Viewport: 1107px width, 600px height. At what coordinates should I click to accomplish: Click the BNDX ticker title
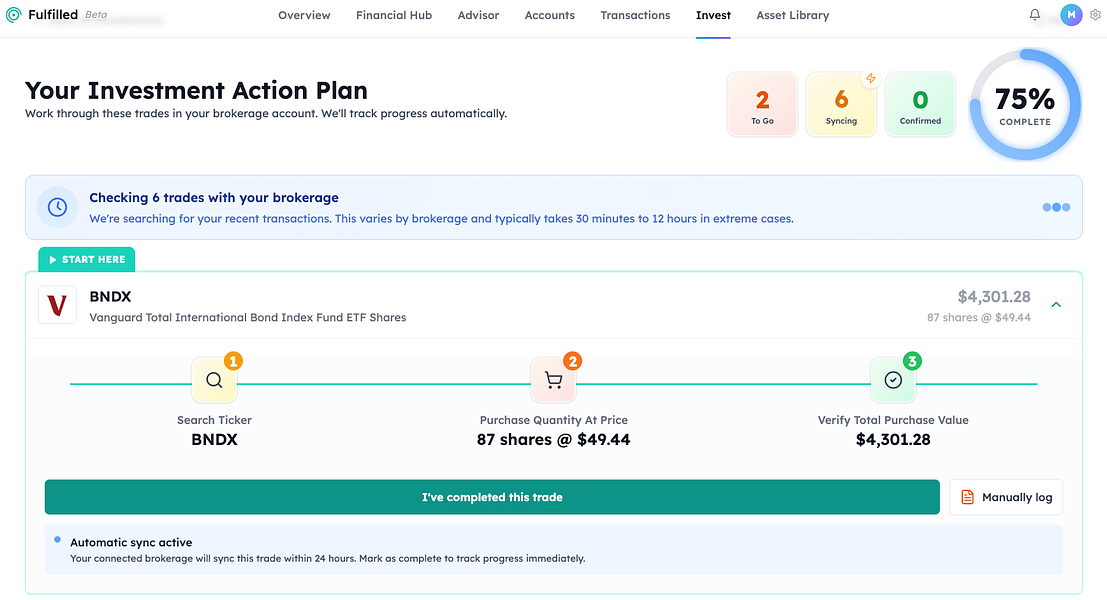[x=110, y=296]
